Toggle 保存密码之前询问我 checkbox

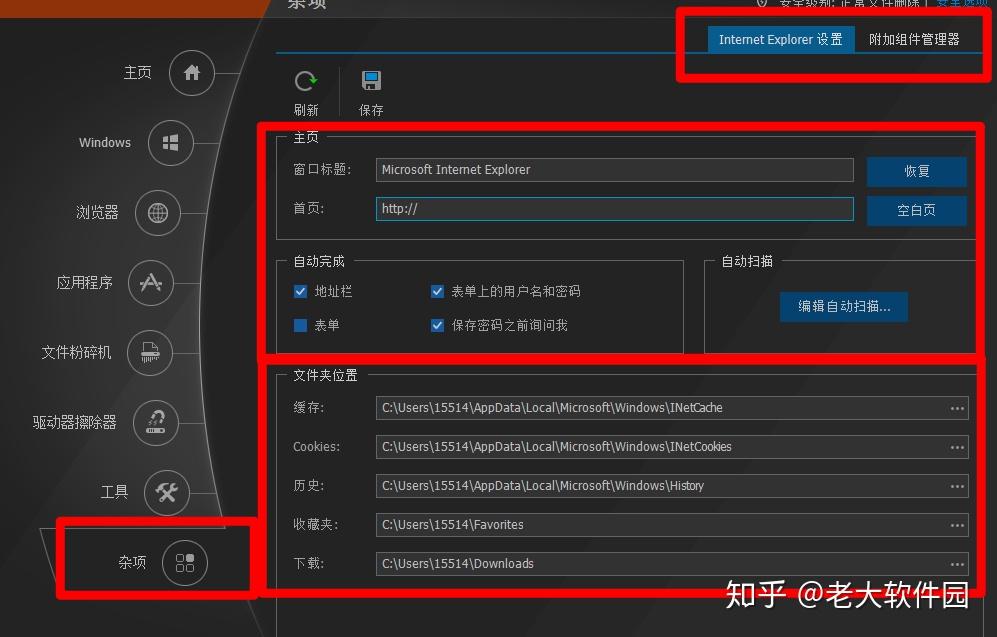pyautogui.click(x=437, y=325)
